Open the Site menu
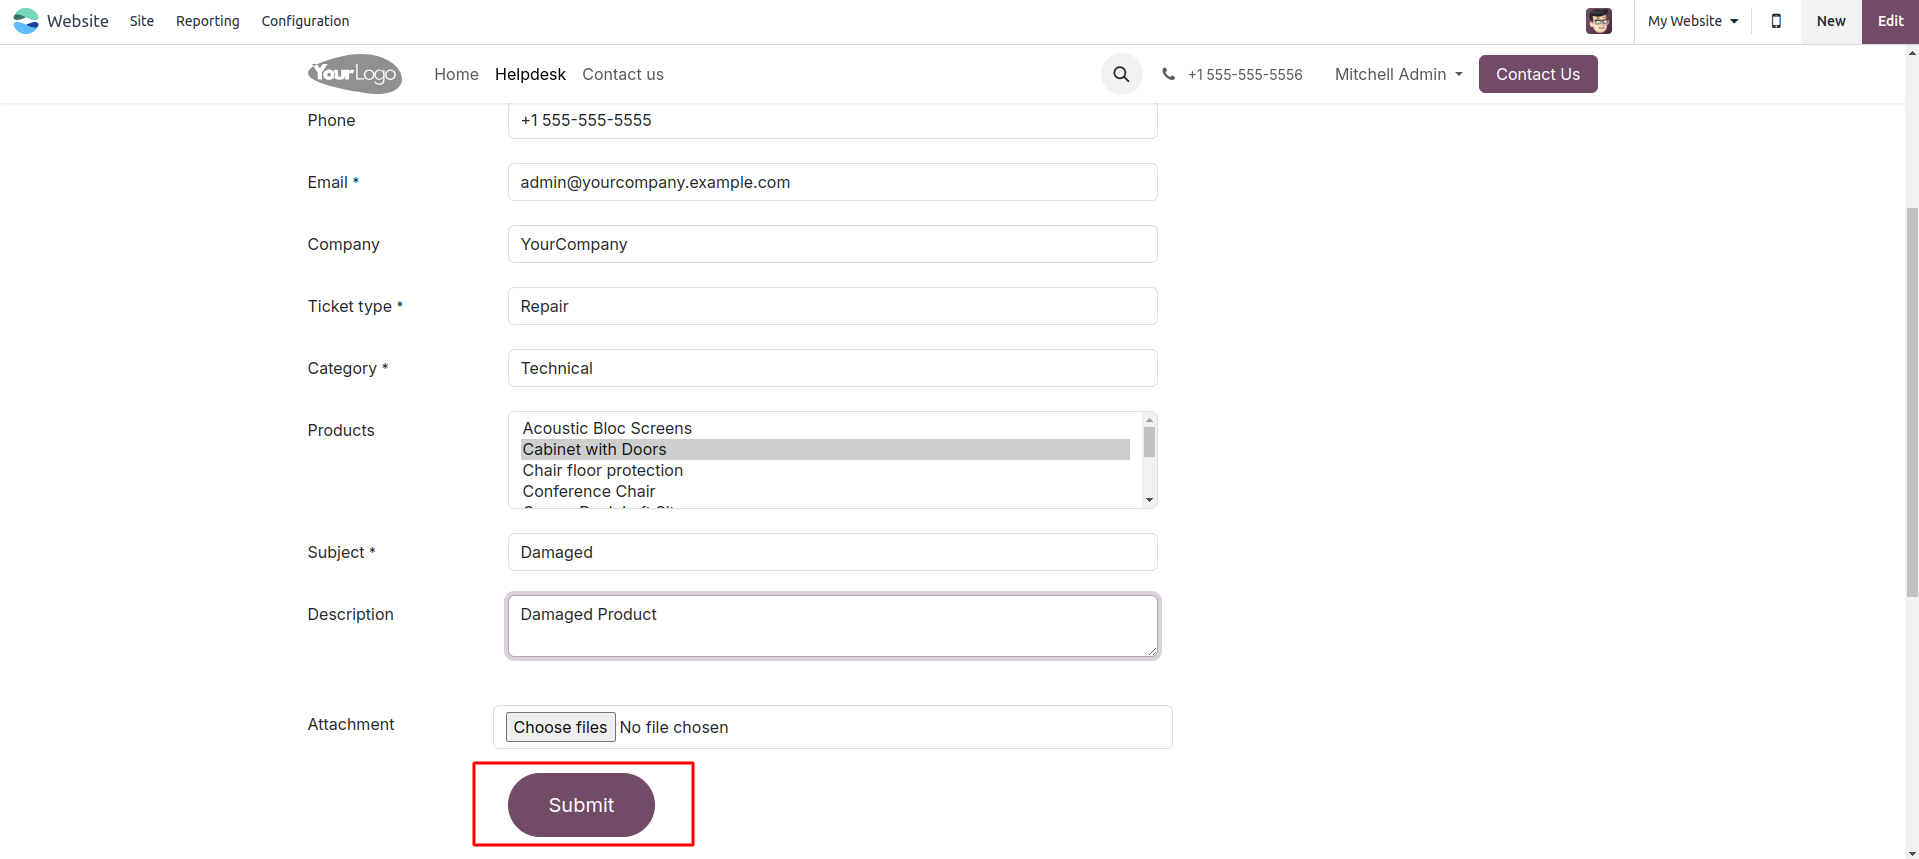The width and height of the screenshot is (1919, 859). [x=142, y=21]
